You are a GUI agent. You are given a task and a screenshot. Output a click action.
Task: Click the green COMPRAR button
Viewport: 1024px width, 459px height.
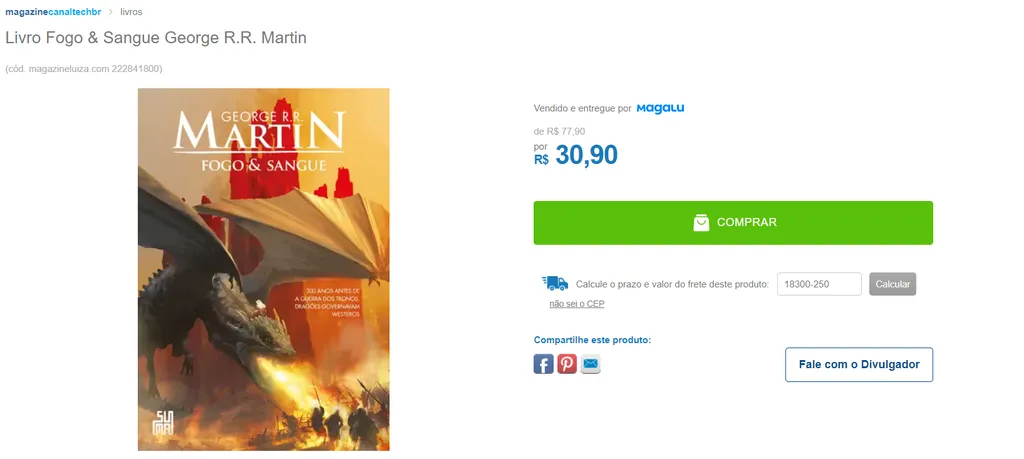[x=733, y=223]
